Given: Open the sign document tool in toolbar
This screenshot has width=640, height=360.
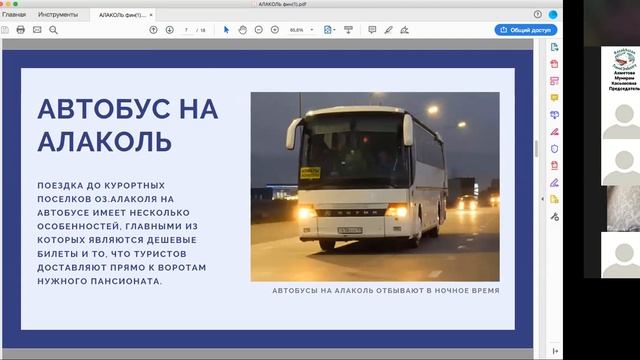Looking at the screenshot, I should pos(404,30).
